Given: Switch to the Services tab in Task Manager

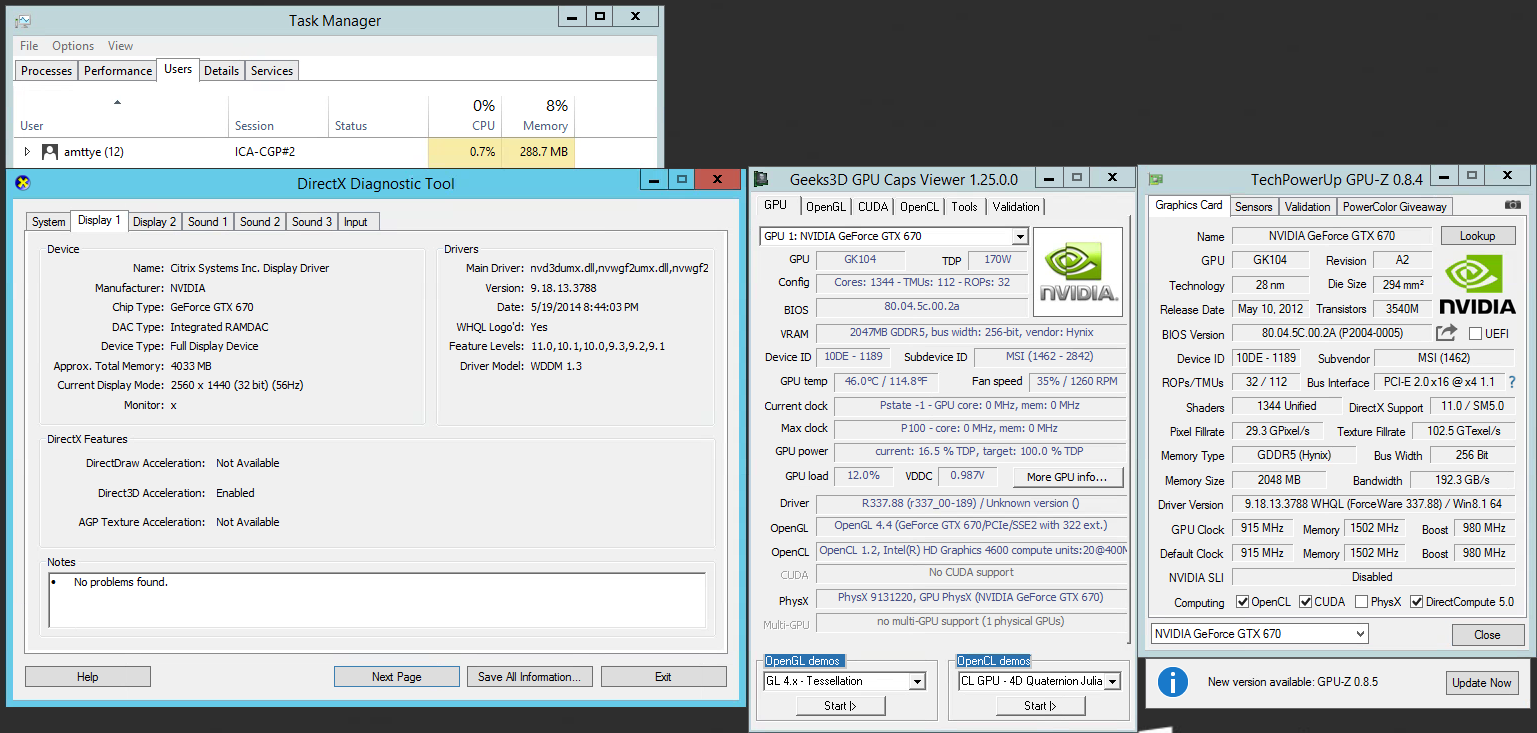Looking at the screenshot, I should coord(272,71).
